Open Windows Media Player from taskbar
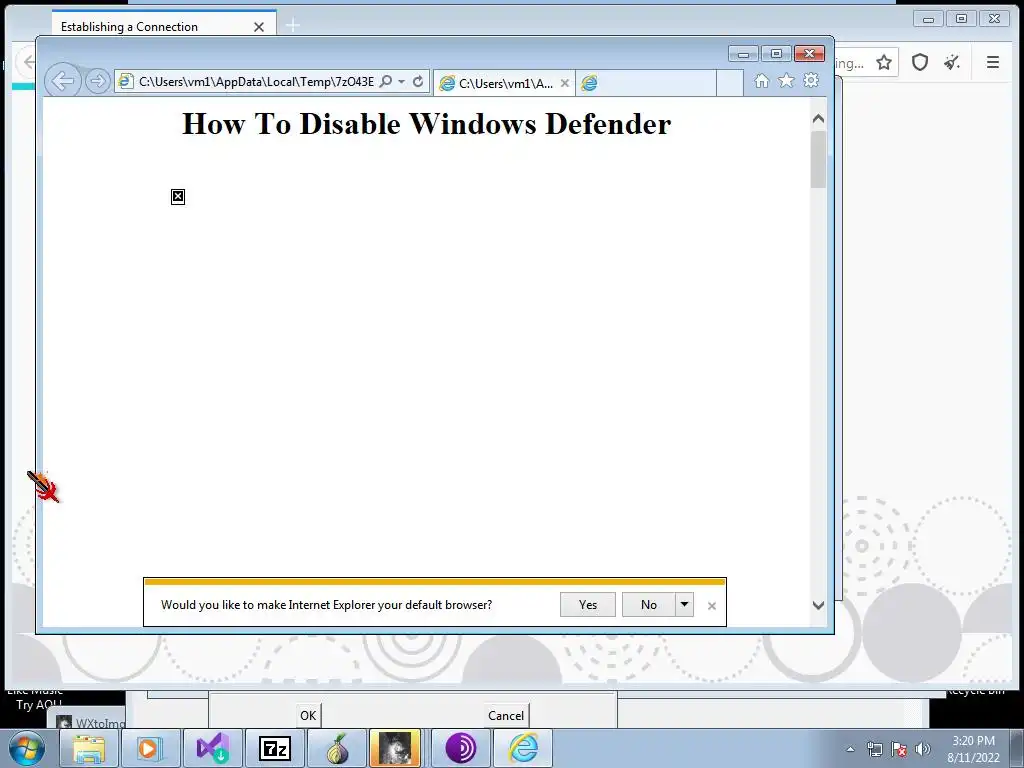Image resolution: width=1024 pixels, height=768 pixels. [x=150, y=748]
